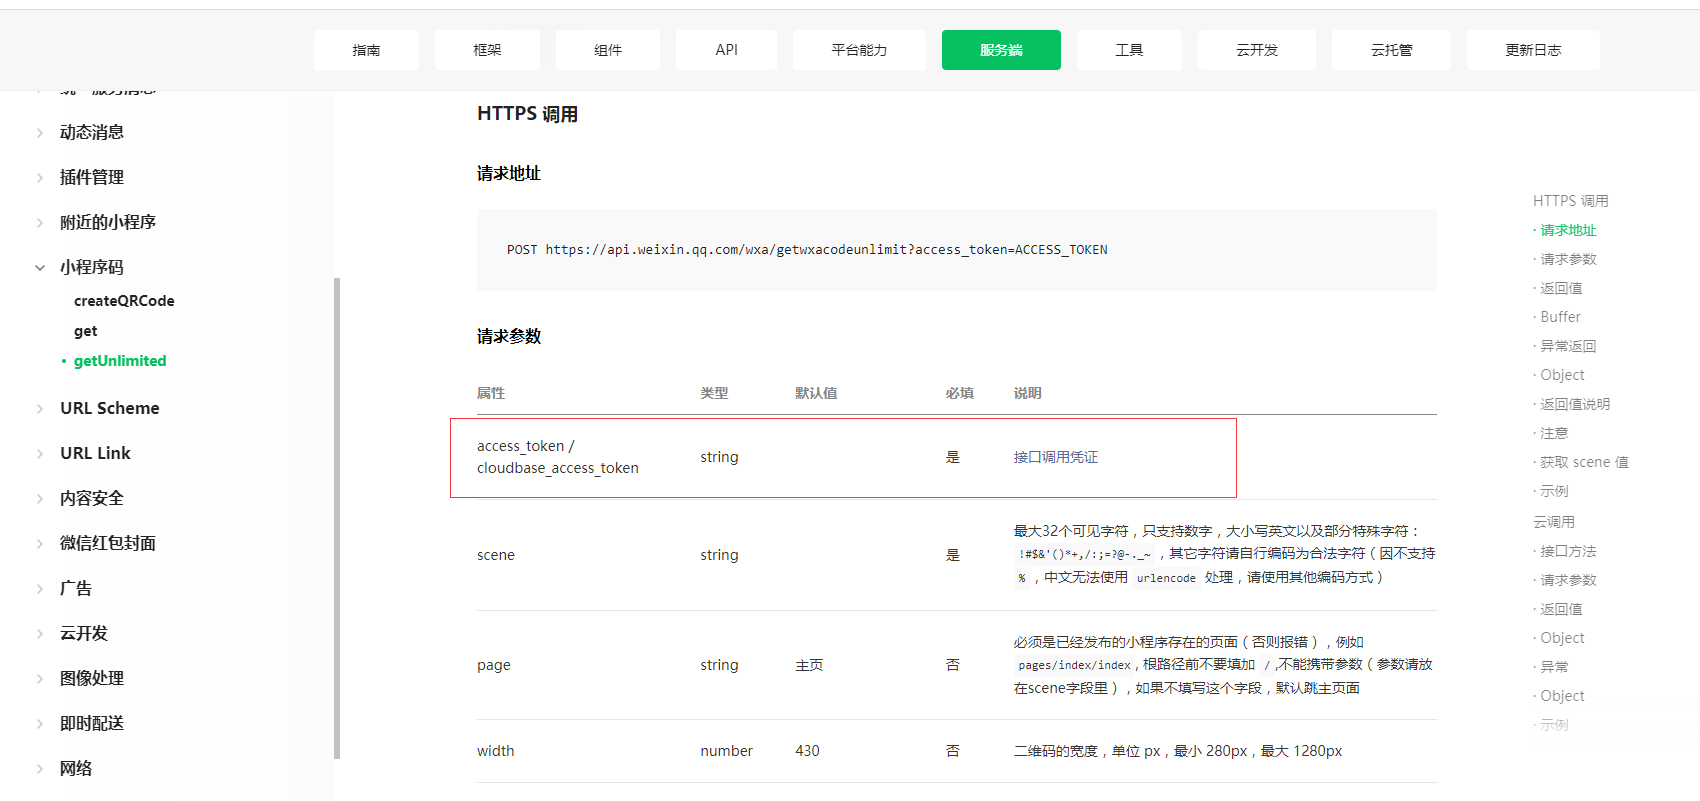Image resolution: width=1700 pixels, height=801 pixels.
Task: Jump to HTTPS 调用 in right outline
Action: [x=1571, y=201]
